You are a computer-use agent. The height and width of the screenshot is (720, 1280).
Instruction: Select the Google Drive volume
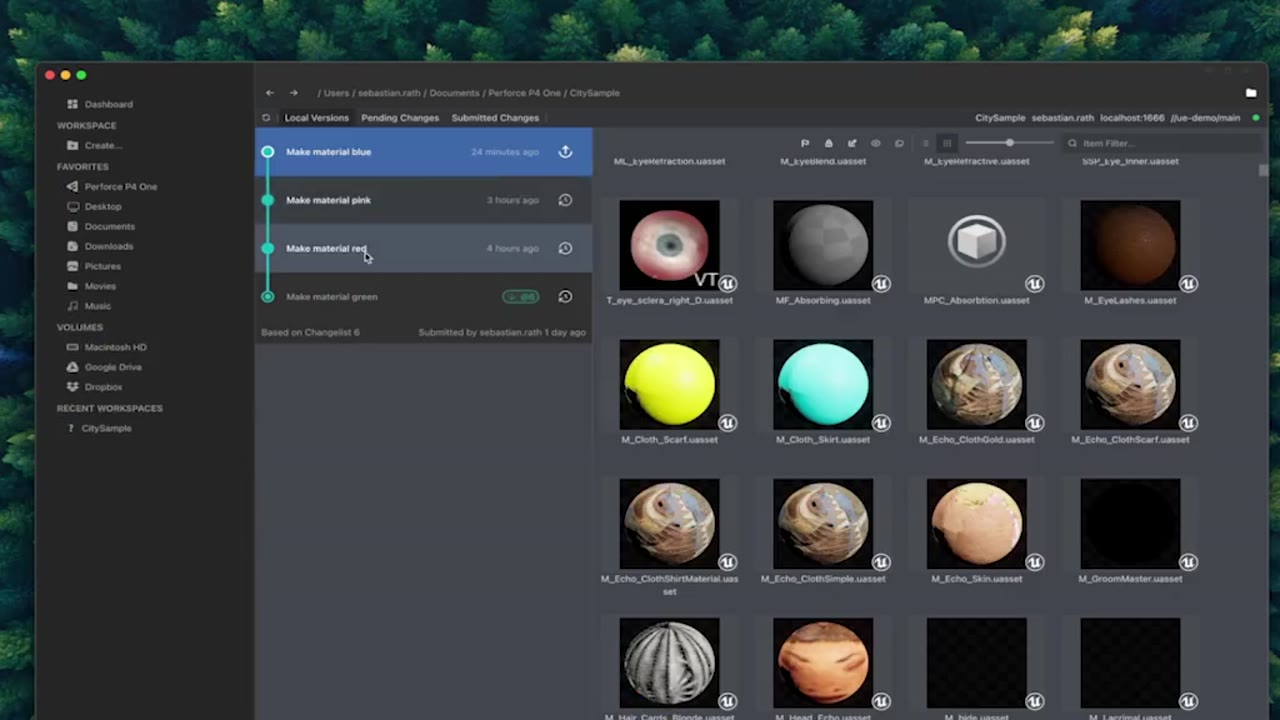(x=104, y=367)
